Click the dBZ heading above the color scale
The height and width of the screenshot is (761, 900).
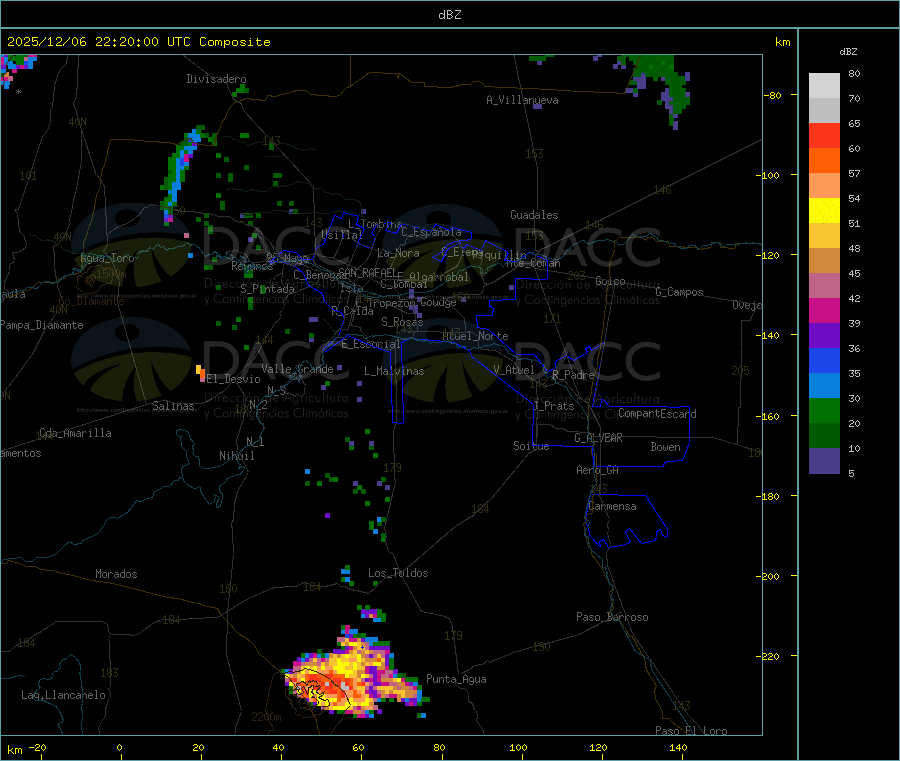tap(848, 52)
